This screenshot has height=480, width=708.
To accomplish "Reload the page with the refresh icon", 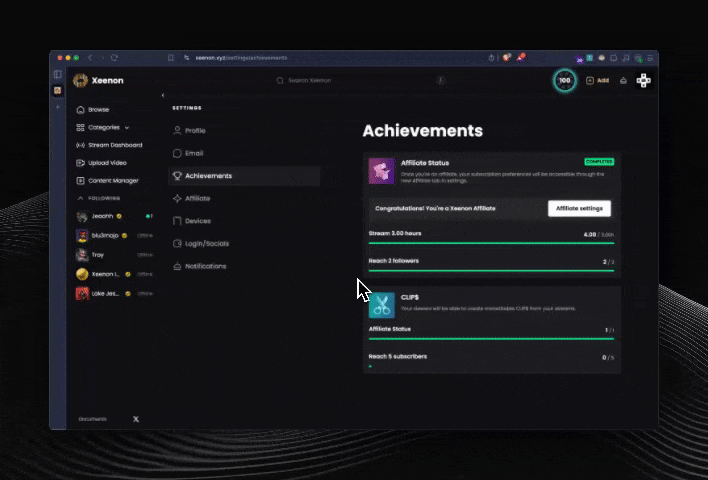I will click(x=114, y=58).
